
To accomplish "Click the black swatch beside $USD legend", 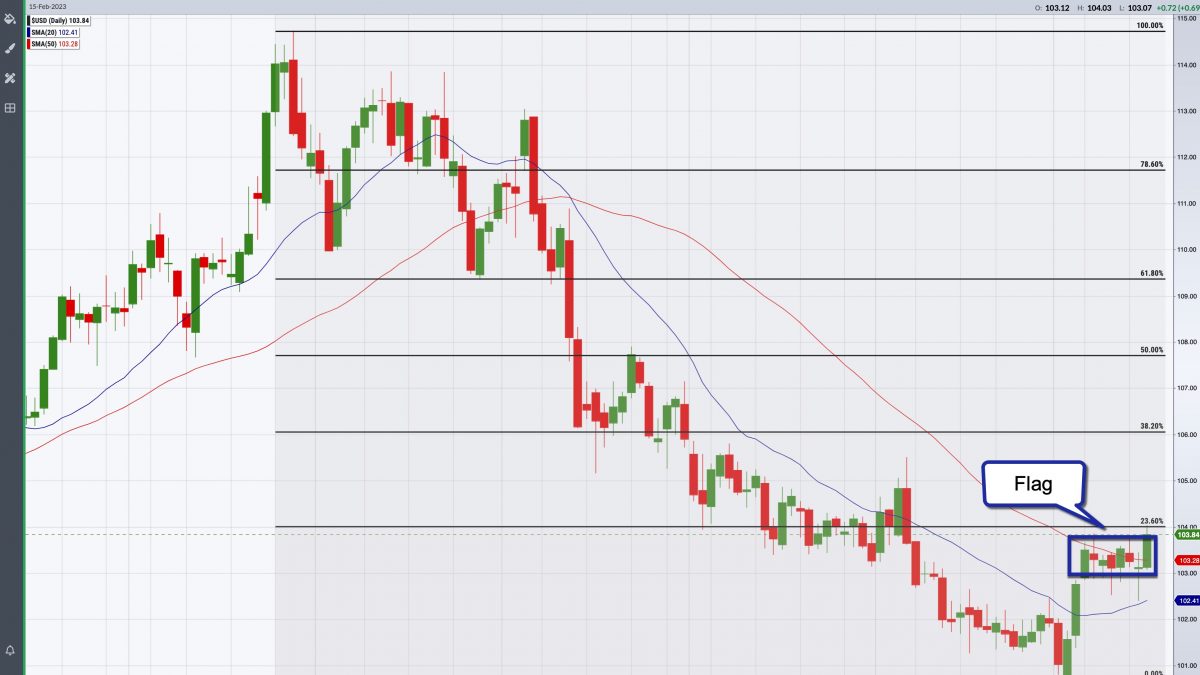I will tap(28, 20).
